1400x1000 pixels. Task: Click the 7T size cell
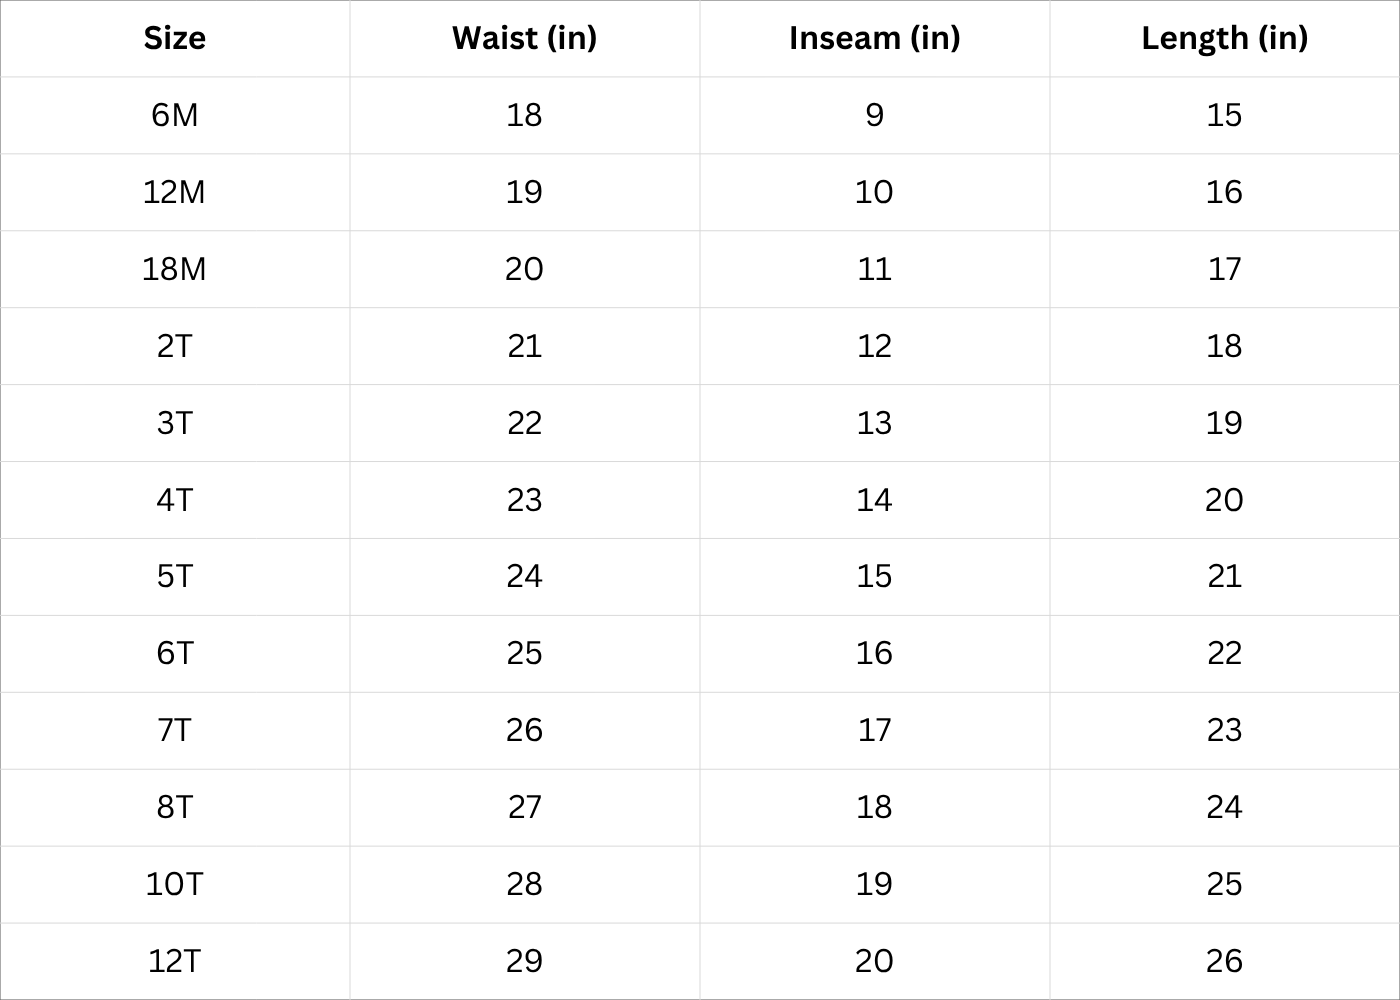click(x=175, y=730)
